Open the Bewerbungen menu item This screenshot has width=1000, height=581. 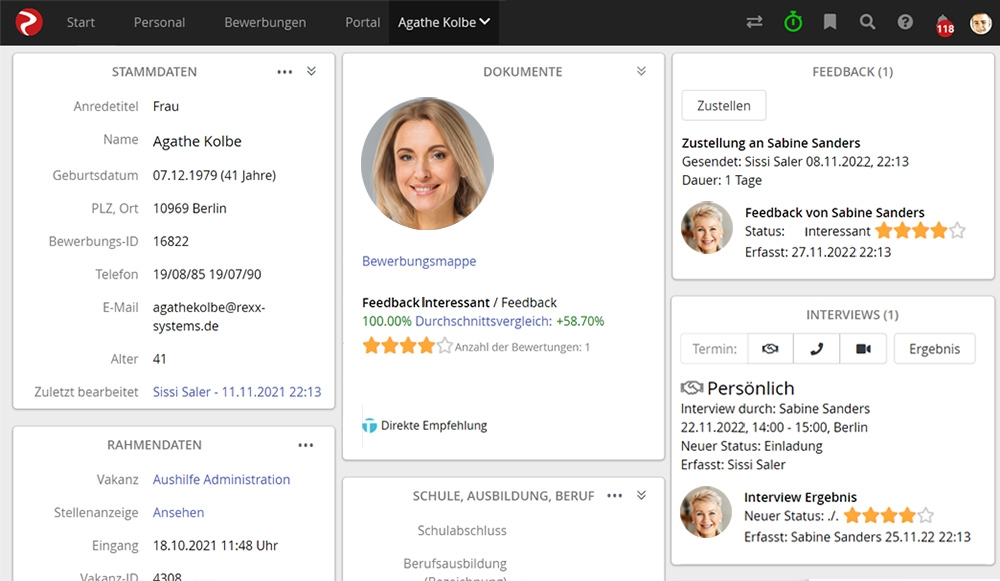click(265, 22)
